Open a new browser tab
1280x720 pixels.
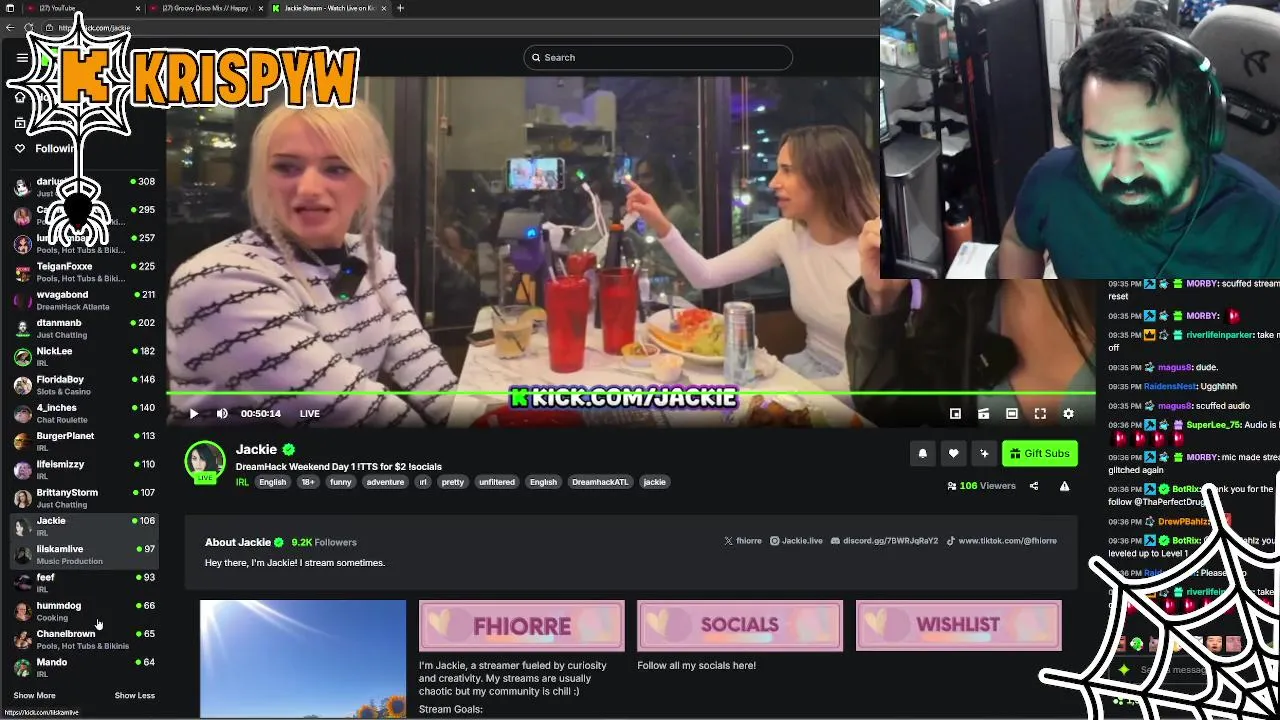(400, 8)
